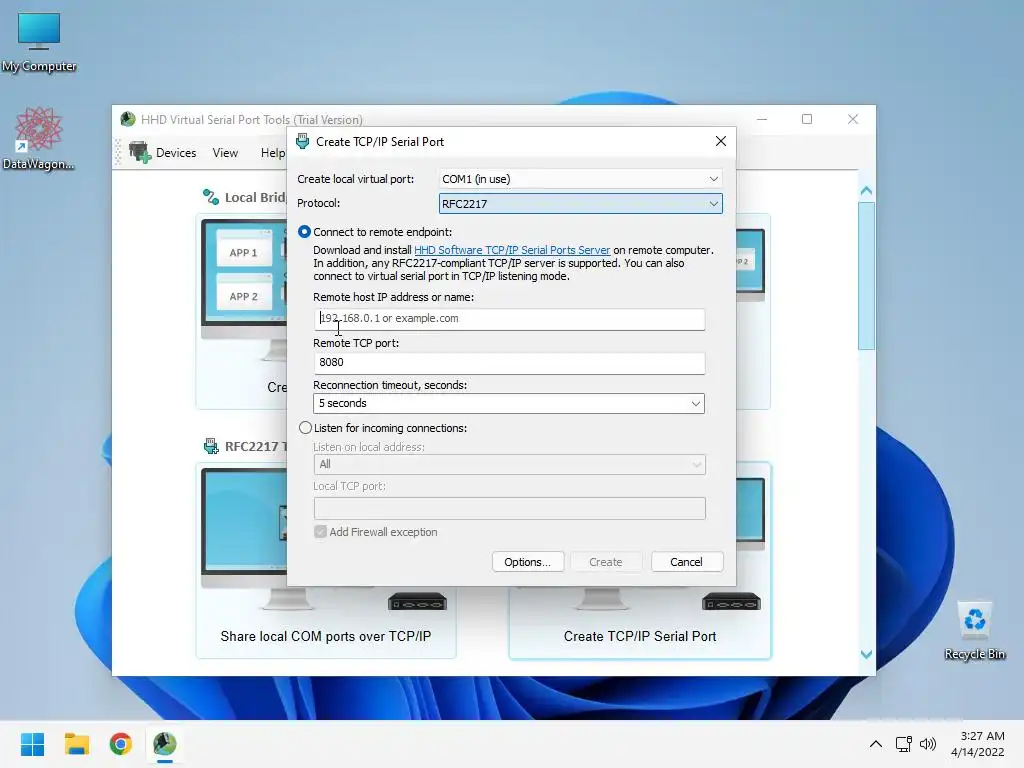This screenshot has height=768, width=1024.
Task: Open File Explorer from taskbar
Action: coord(76,744)
